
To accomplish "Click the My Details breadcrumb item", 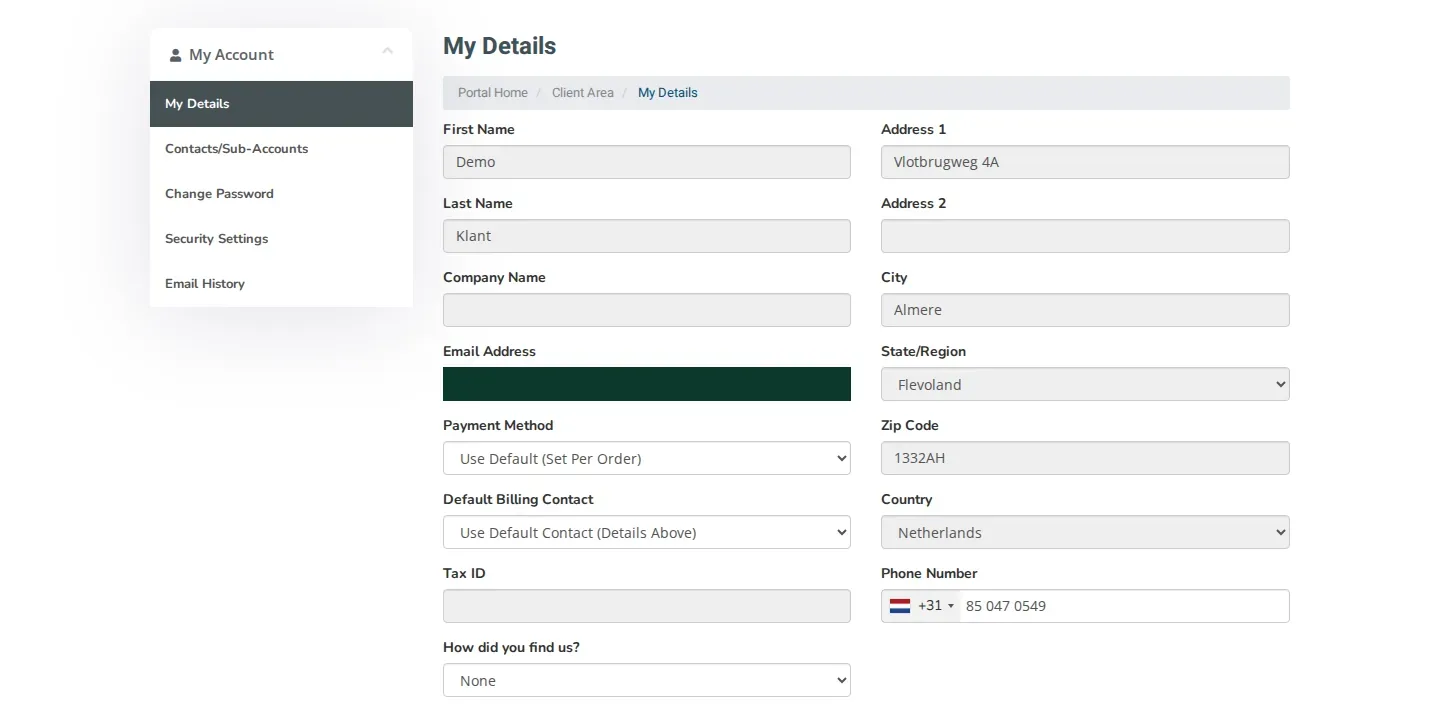I will click(668, 93).
